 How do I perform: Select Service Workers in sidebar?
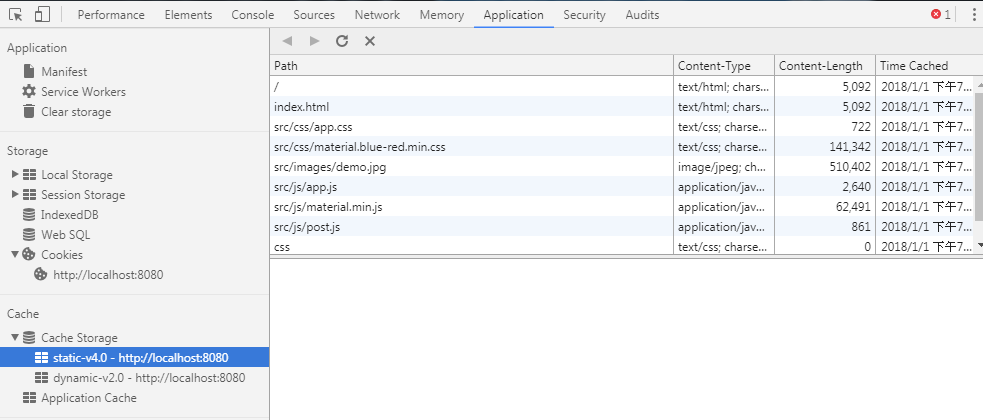(x=83, y=92)
